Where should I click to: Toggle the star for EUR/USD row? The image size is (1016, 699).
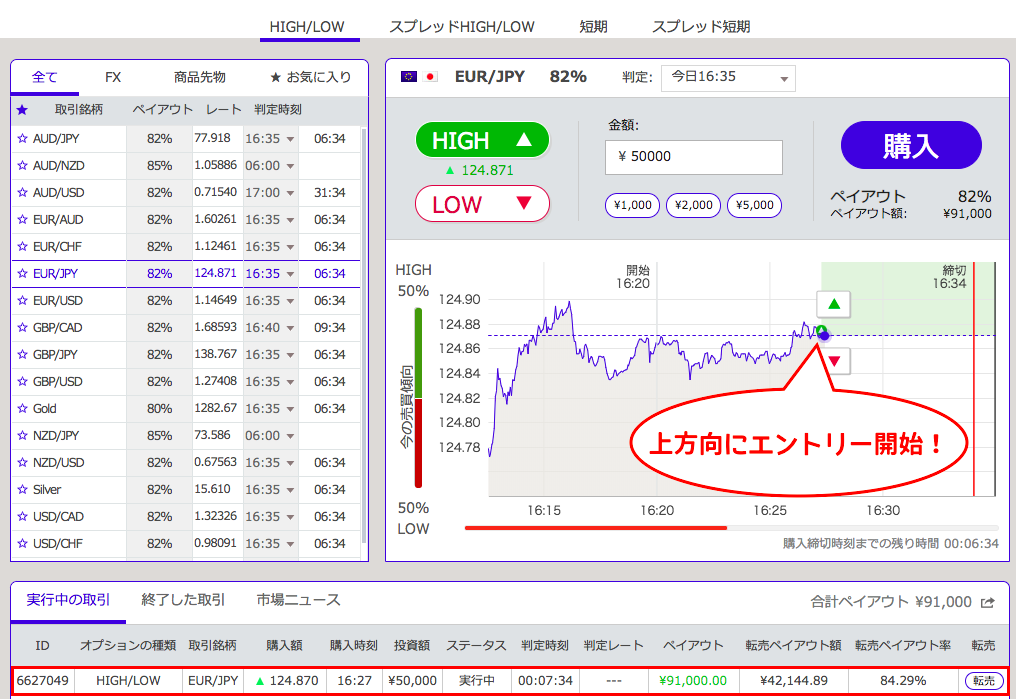(x=22, y=301)
